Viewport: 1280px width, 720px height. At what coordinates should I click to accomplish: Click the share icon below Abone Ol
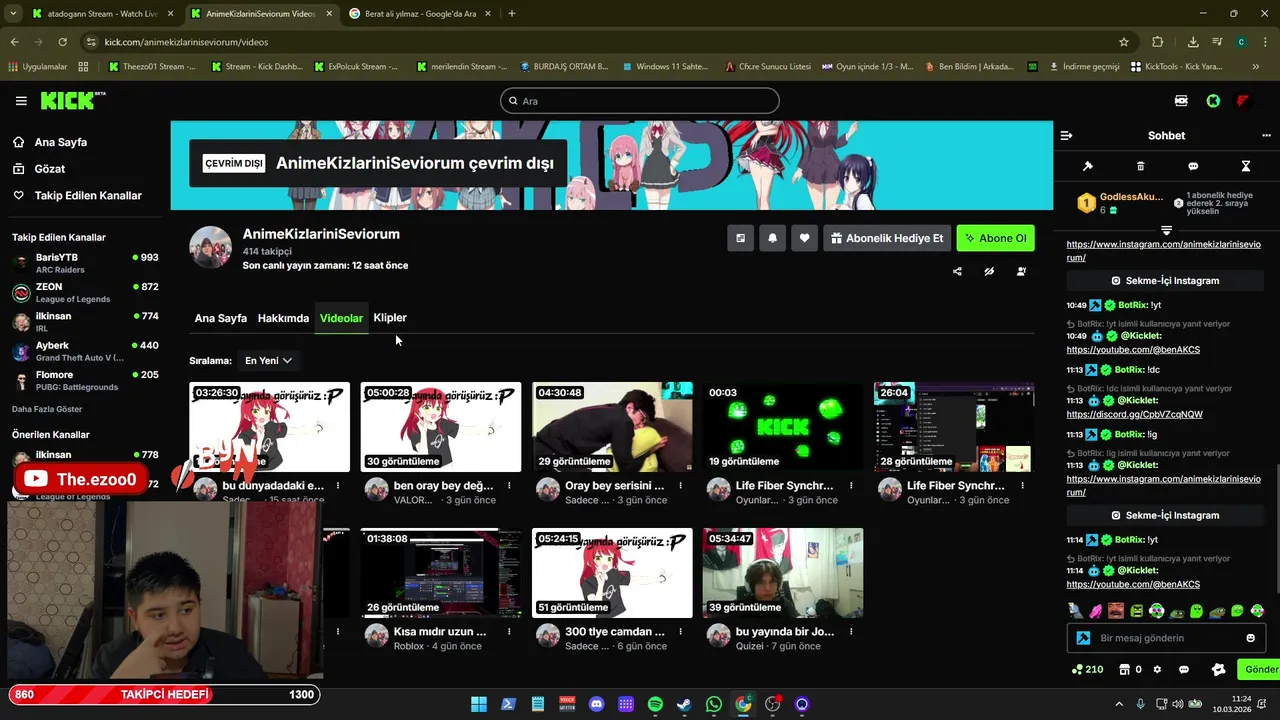957,271
